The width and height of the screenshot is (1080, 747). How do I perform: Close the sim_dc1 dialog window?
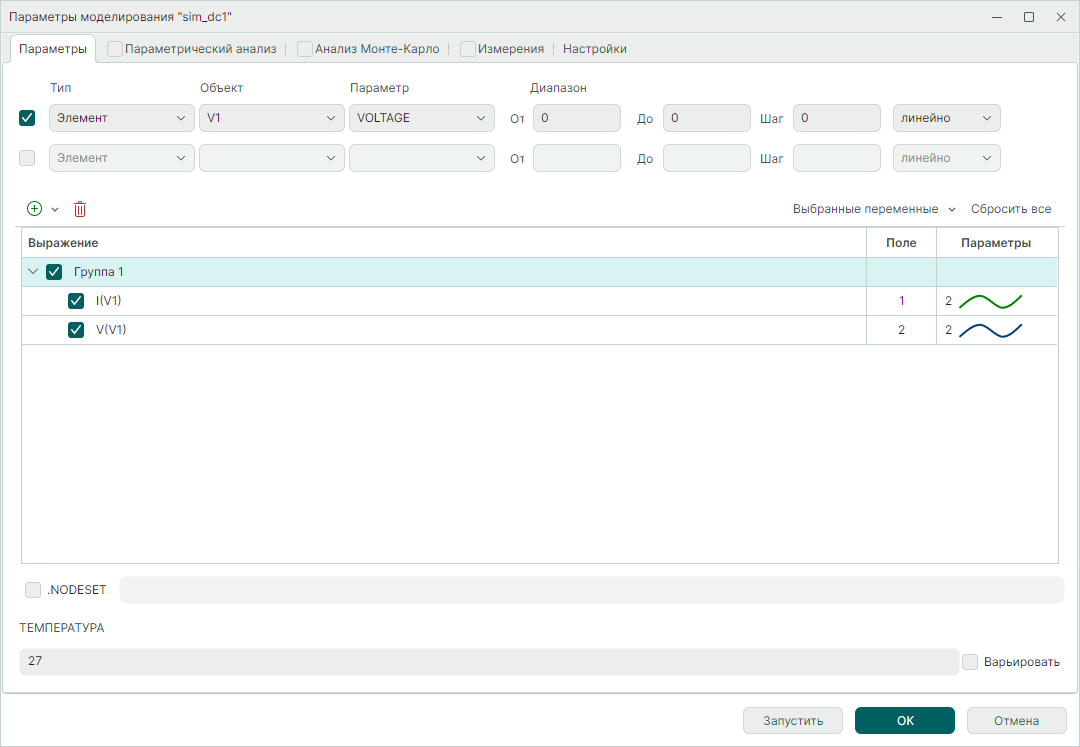click(x=1060, y=17)
